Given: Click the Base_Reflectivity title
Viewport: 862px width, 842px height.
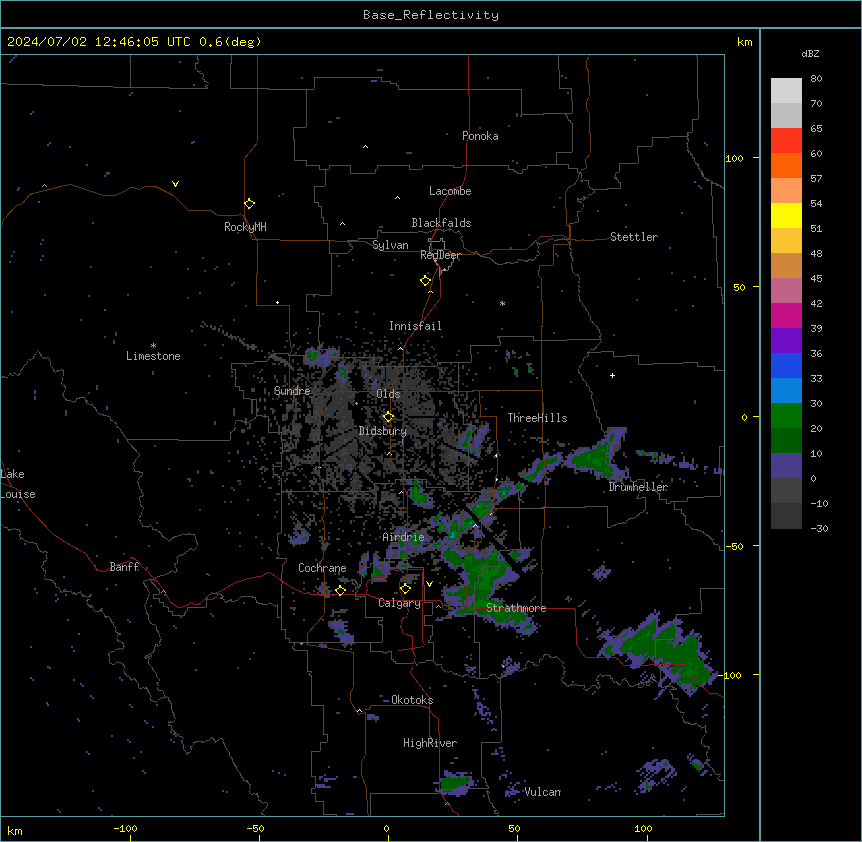Looking at the screenshot, I should (431, 15).
